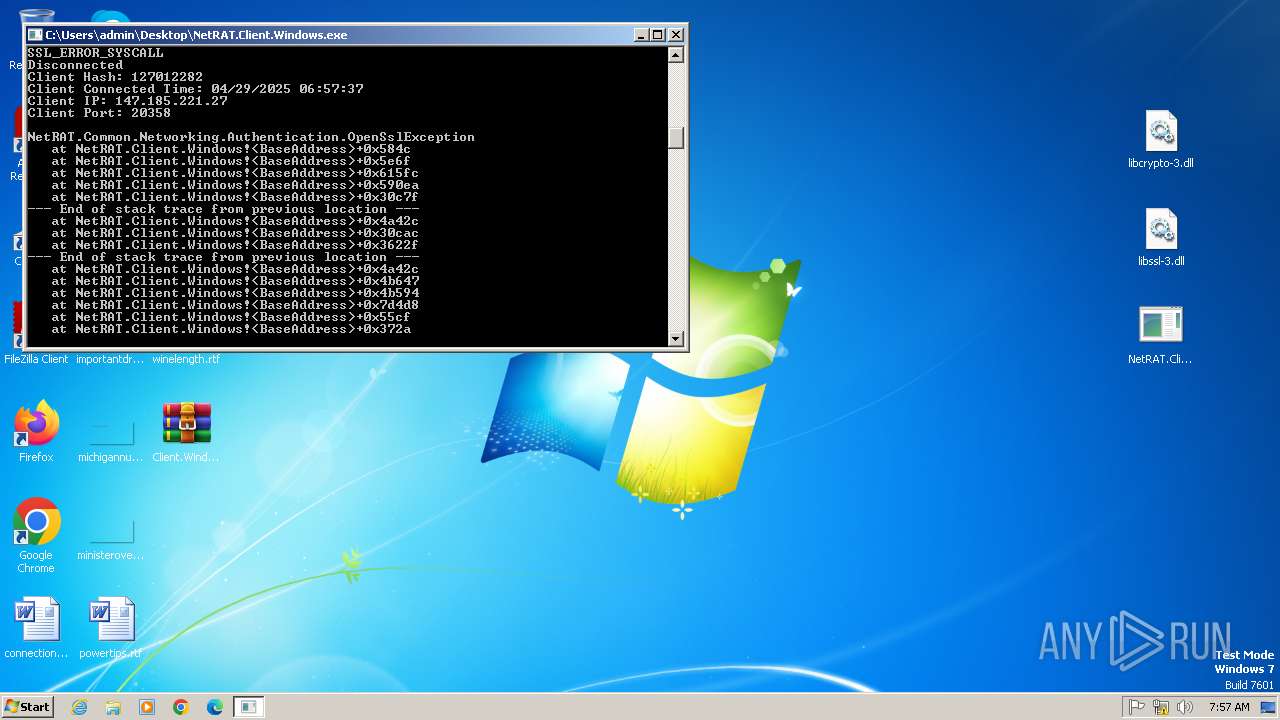Click the Disconnected line in the console
Screen dimensions: 1280x720
click(75, 65)
